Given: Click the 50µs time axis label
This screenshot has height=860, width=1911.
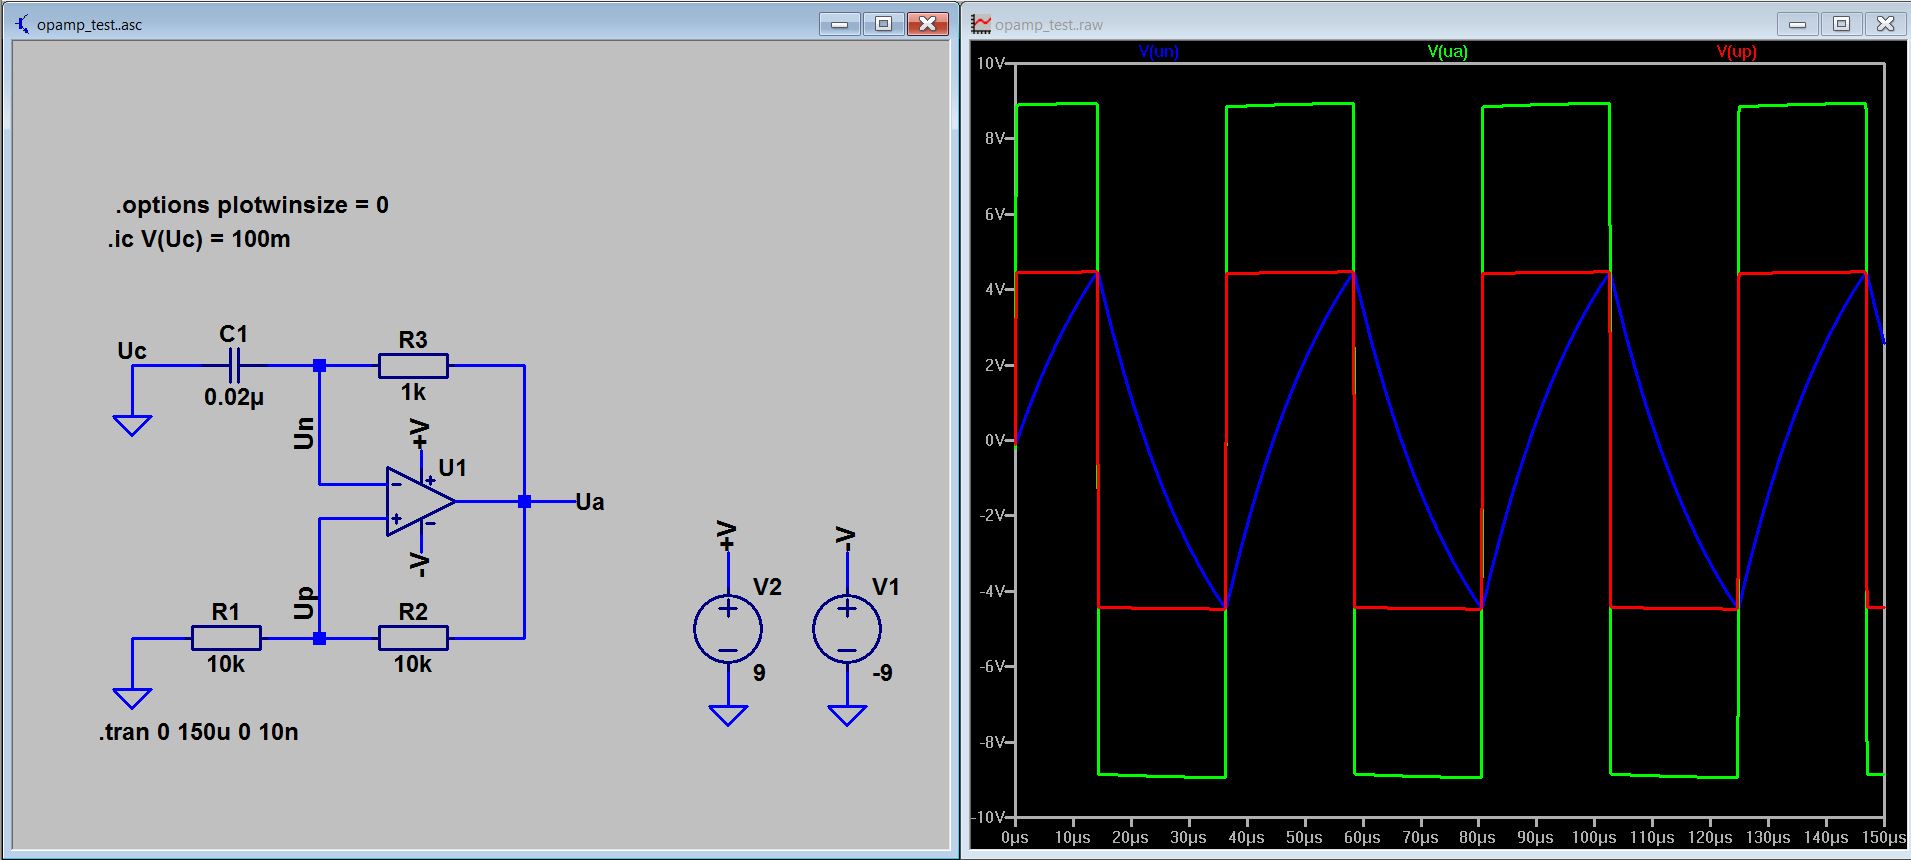Looking at the screenshot, I should click(1304, 838).
